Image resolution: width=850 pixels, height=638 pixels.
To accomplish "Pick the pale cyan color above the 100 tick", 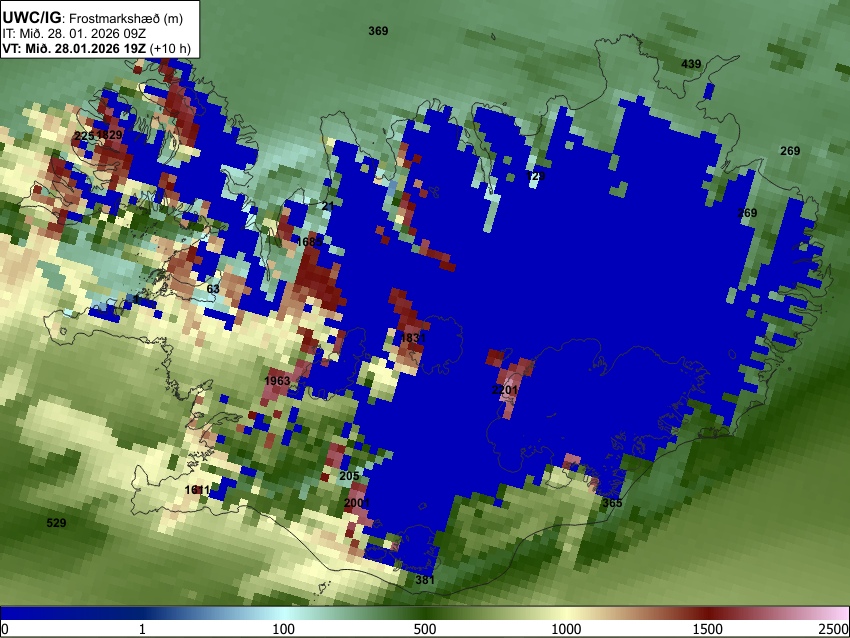I will point(283,613).
